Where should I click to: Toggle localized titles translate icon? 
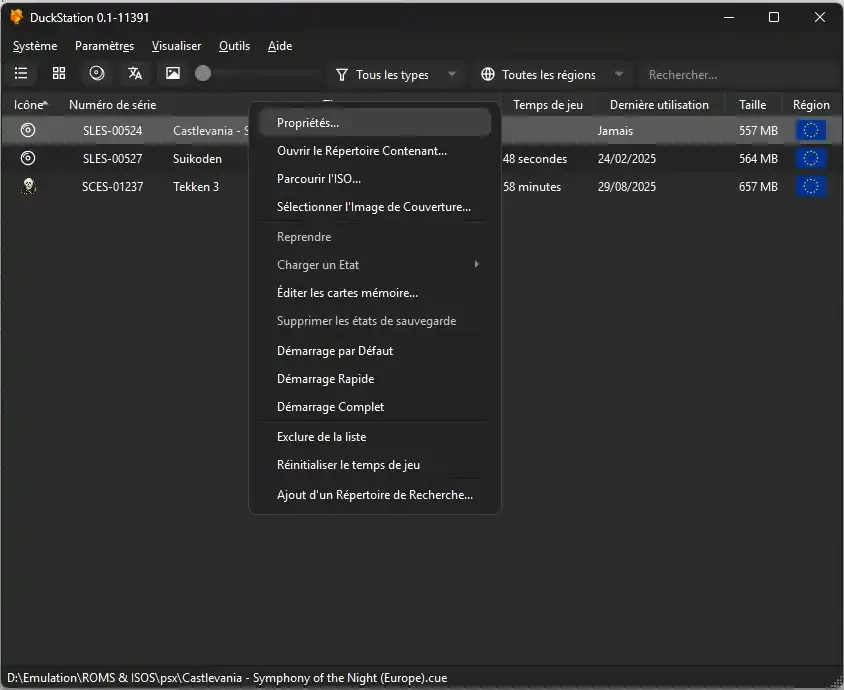click(135, 73)
